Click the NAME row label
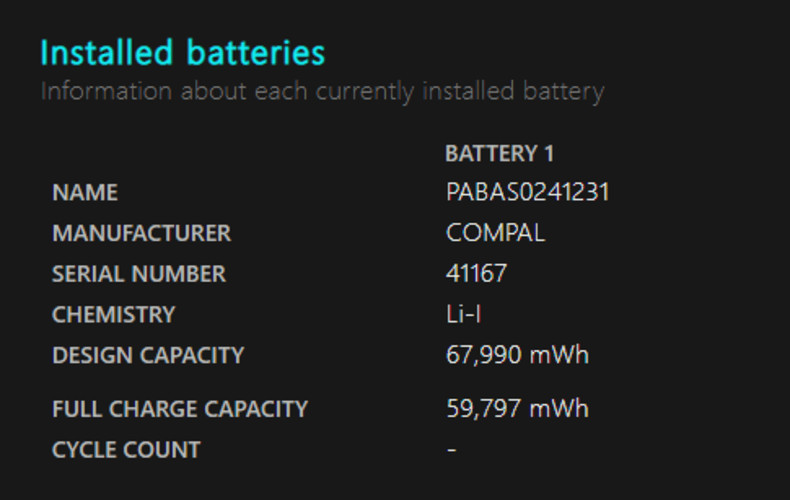The image size is (790, 500). coord(85,193)
